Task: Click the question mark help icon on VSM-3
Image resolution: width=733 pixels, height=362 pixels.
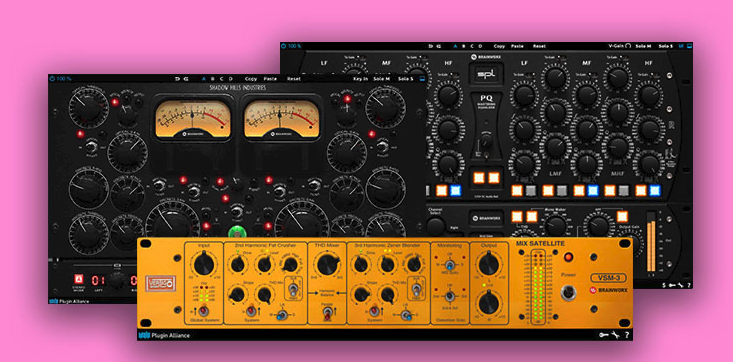Action: (x=626, y=335)
